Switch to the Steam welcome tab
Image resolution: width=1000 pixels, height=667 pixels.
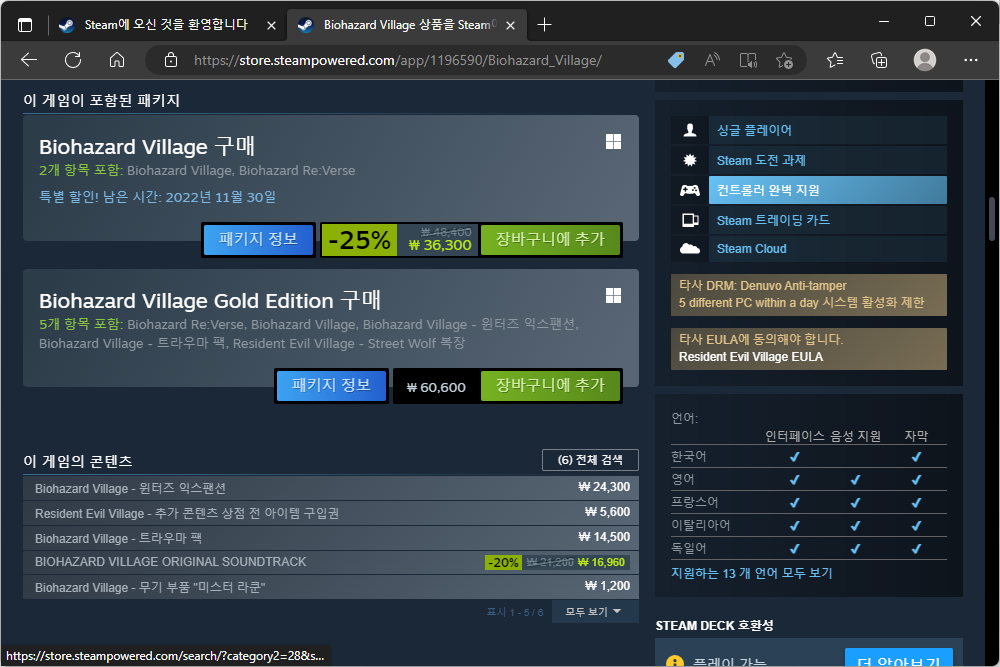[x=165, y=25]
